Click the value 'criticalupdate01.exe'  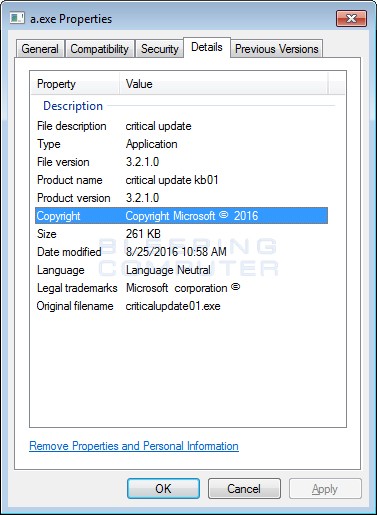coord(173,306)
